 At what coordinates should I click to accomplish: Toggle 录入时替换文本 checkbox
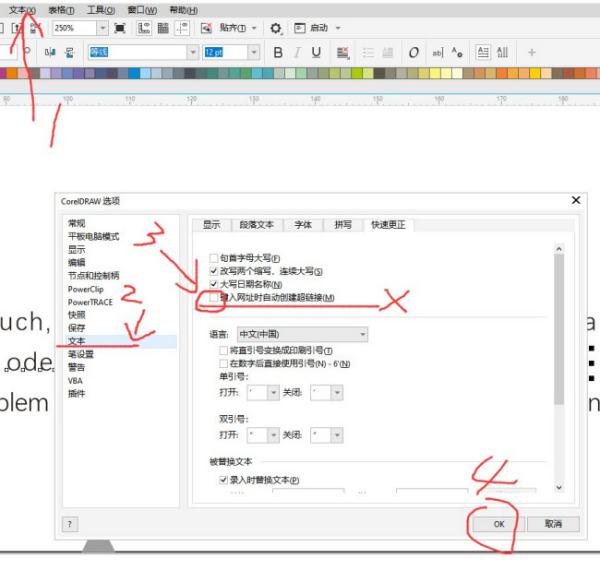click(223, 480)
